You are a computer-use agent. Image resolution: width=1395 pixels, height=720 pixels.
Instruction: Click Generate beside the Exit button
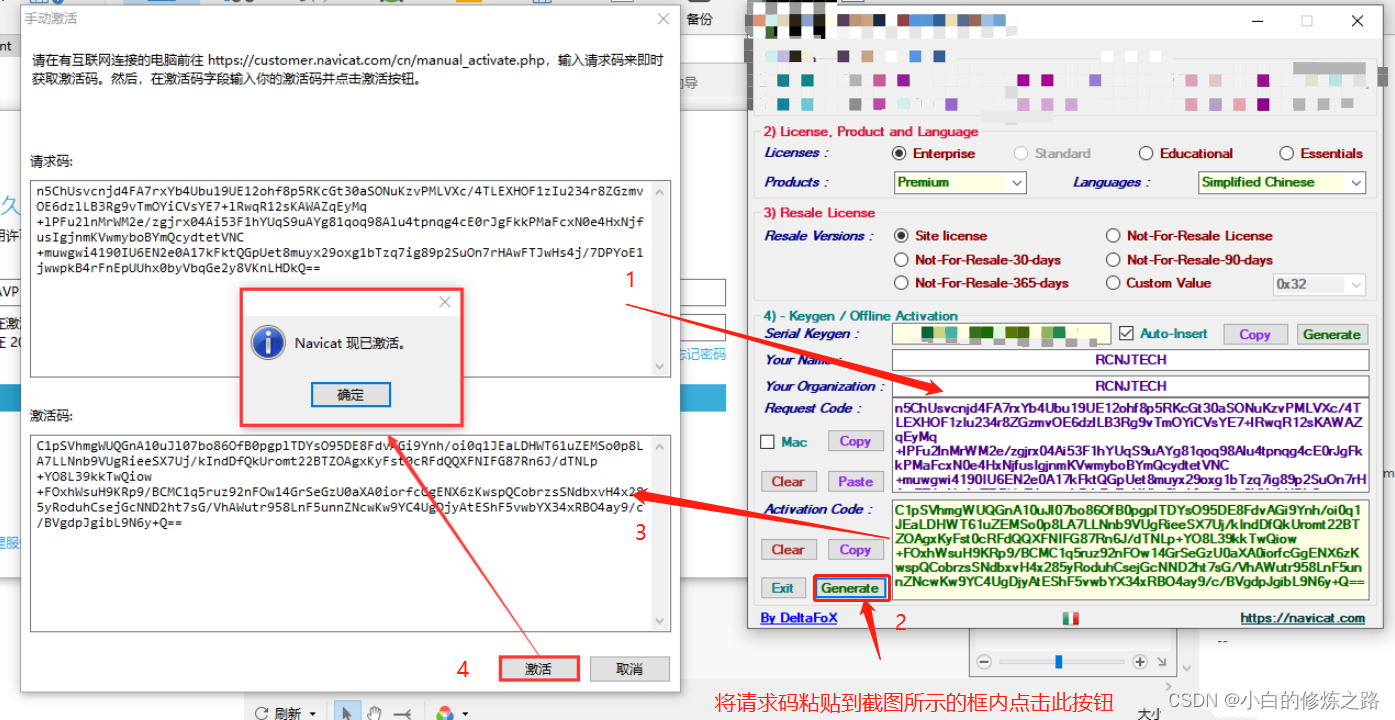pos(850,588)
